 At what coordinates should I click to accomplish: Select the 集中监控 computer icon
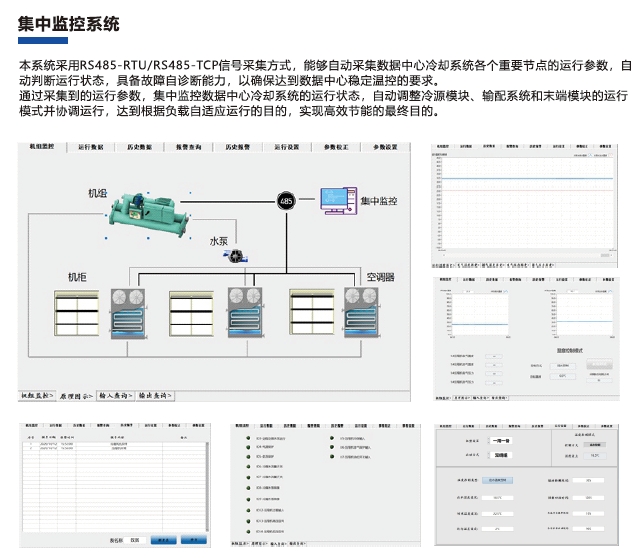(338, 201)
